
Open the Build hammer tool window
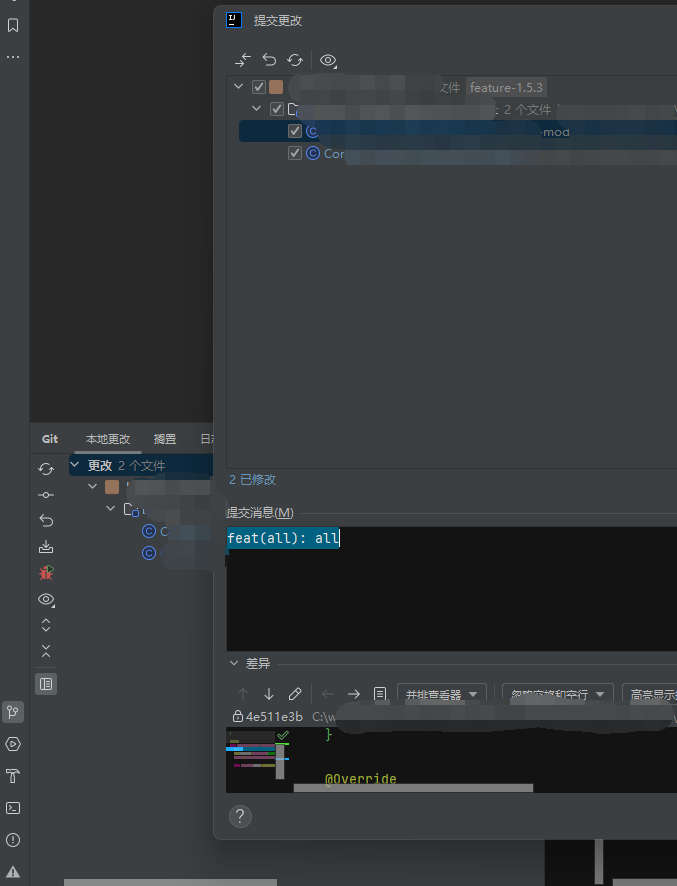click(13, 776)
